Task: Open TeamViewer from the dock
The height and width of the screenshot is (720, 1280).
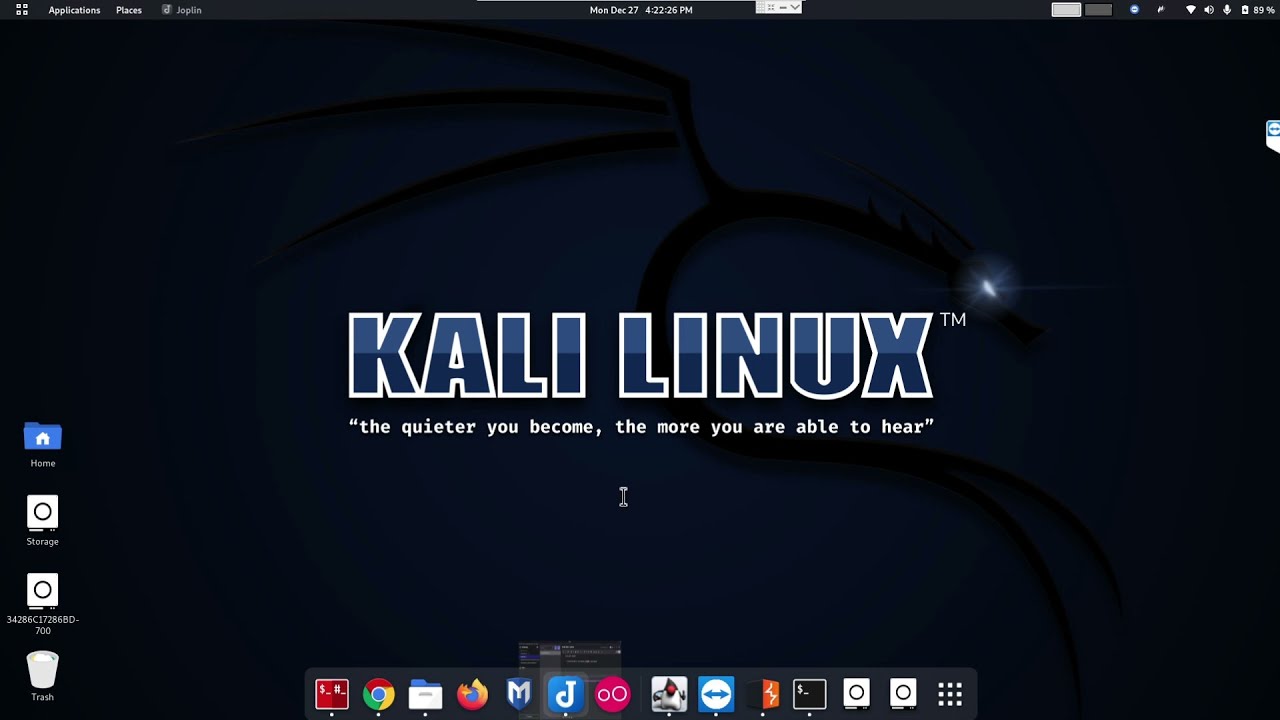Action: click(716, 694)
